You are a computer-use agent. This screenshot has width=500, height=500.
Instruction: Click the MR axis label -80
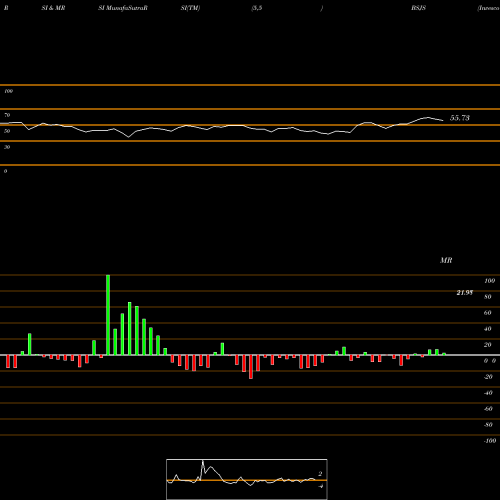click(x=488, y=425)
